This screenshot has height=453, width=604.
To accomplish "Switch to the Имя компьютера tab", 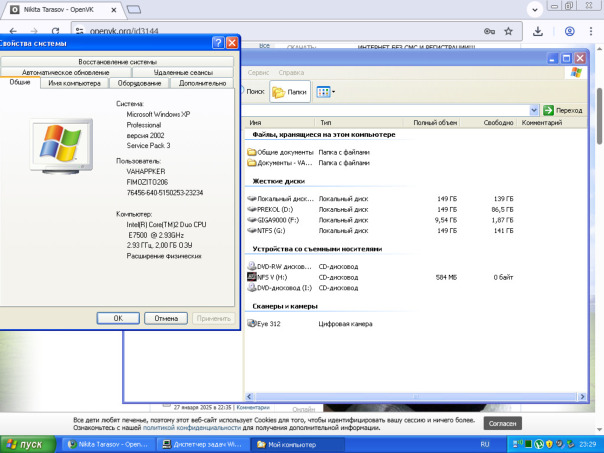I will click(74, 83).
